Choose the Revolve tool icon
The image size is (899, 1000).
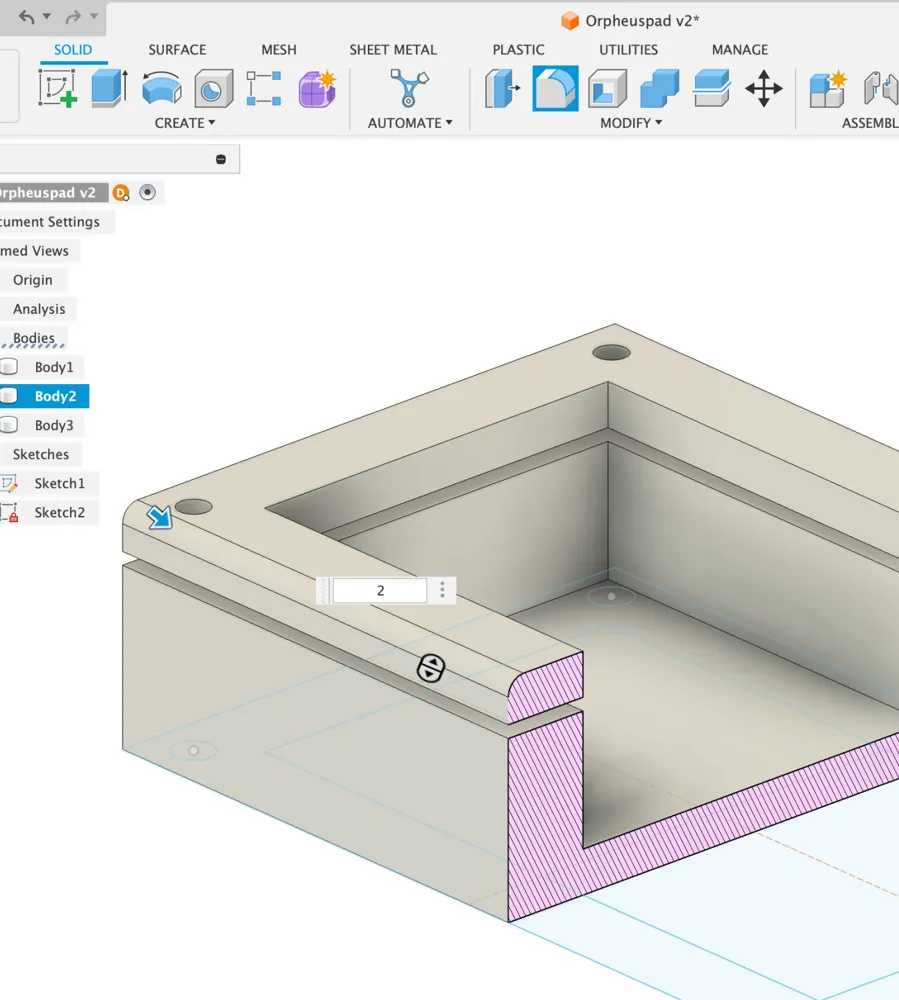coord(162,88)
